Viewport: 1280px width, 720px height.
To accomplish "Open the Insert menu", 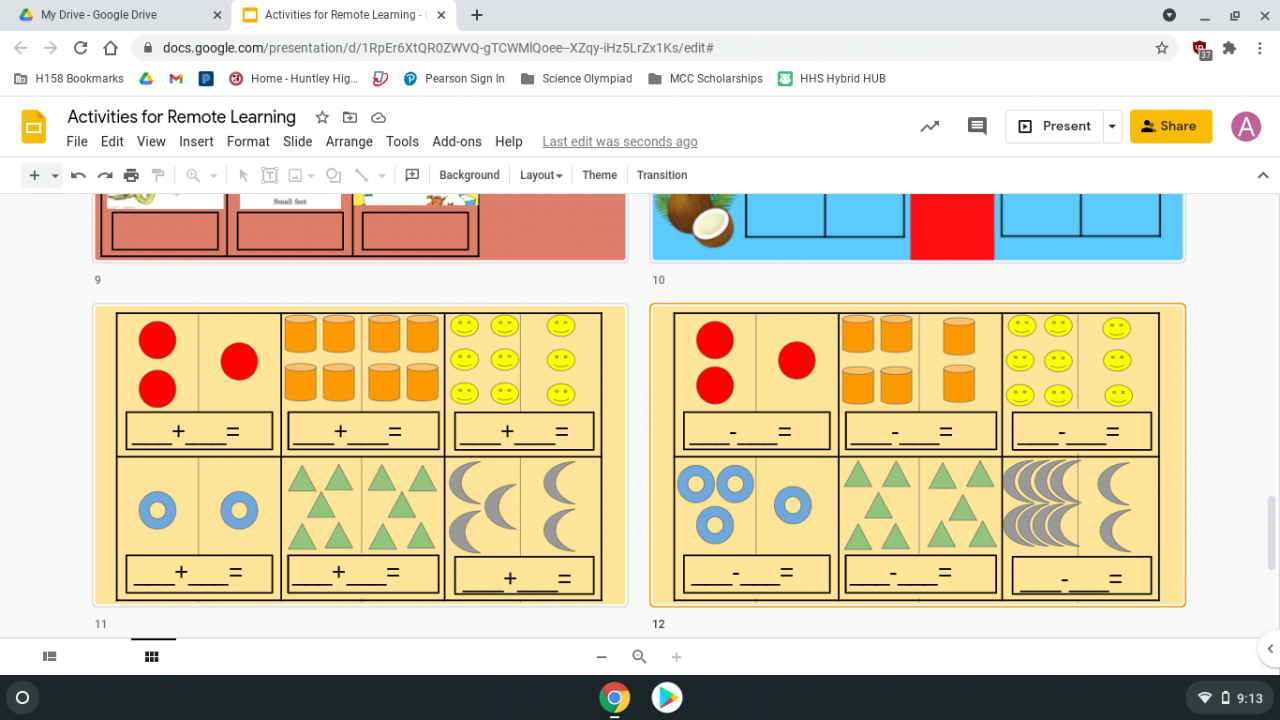I will [x=196, y=141].
